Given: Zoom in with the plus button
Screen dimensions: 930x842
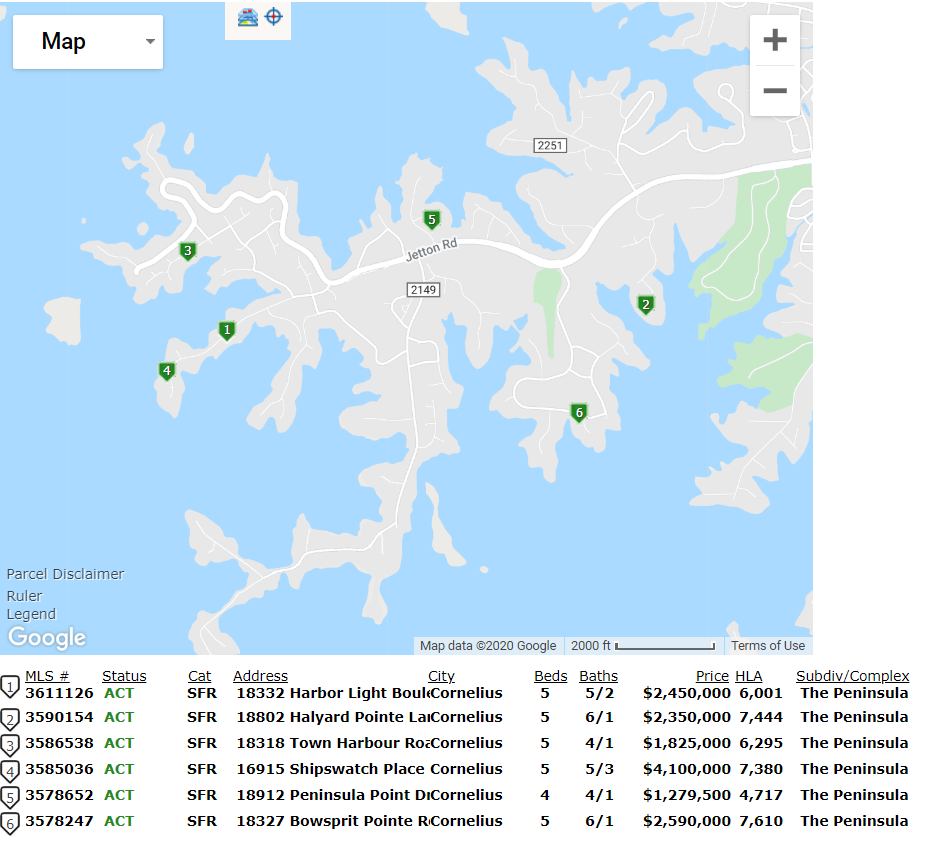Looking at the screenshot, I should pos(775,40).
